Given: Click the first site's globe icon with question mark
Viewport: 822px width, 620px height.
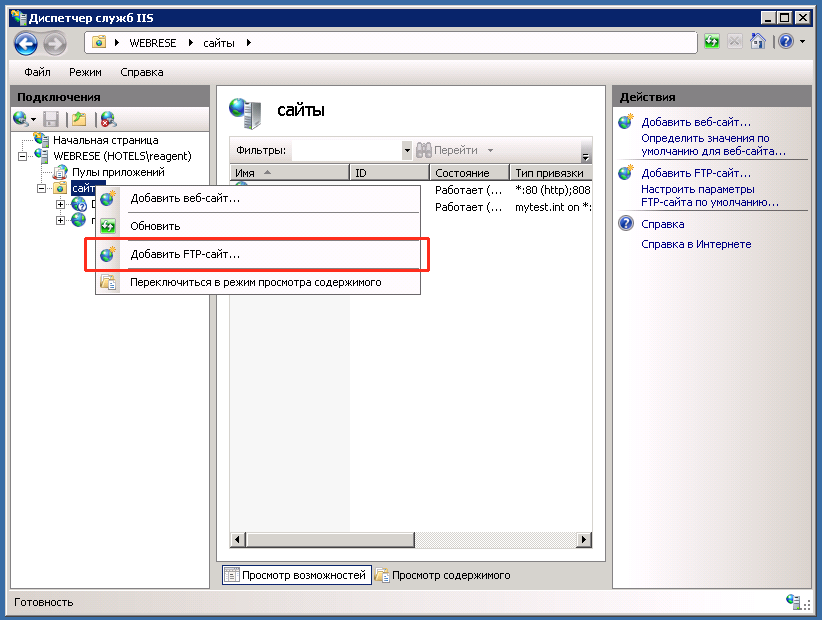Looking at the screenshot, I should 79,204.
